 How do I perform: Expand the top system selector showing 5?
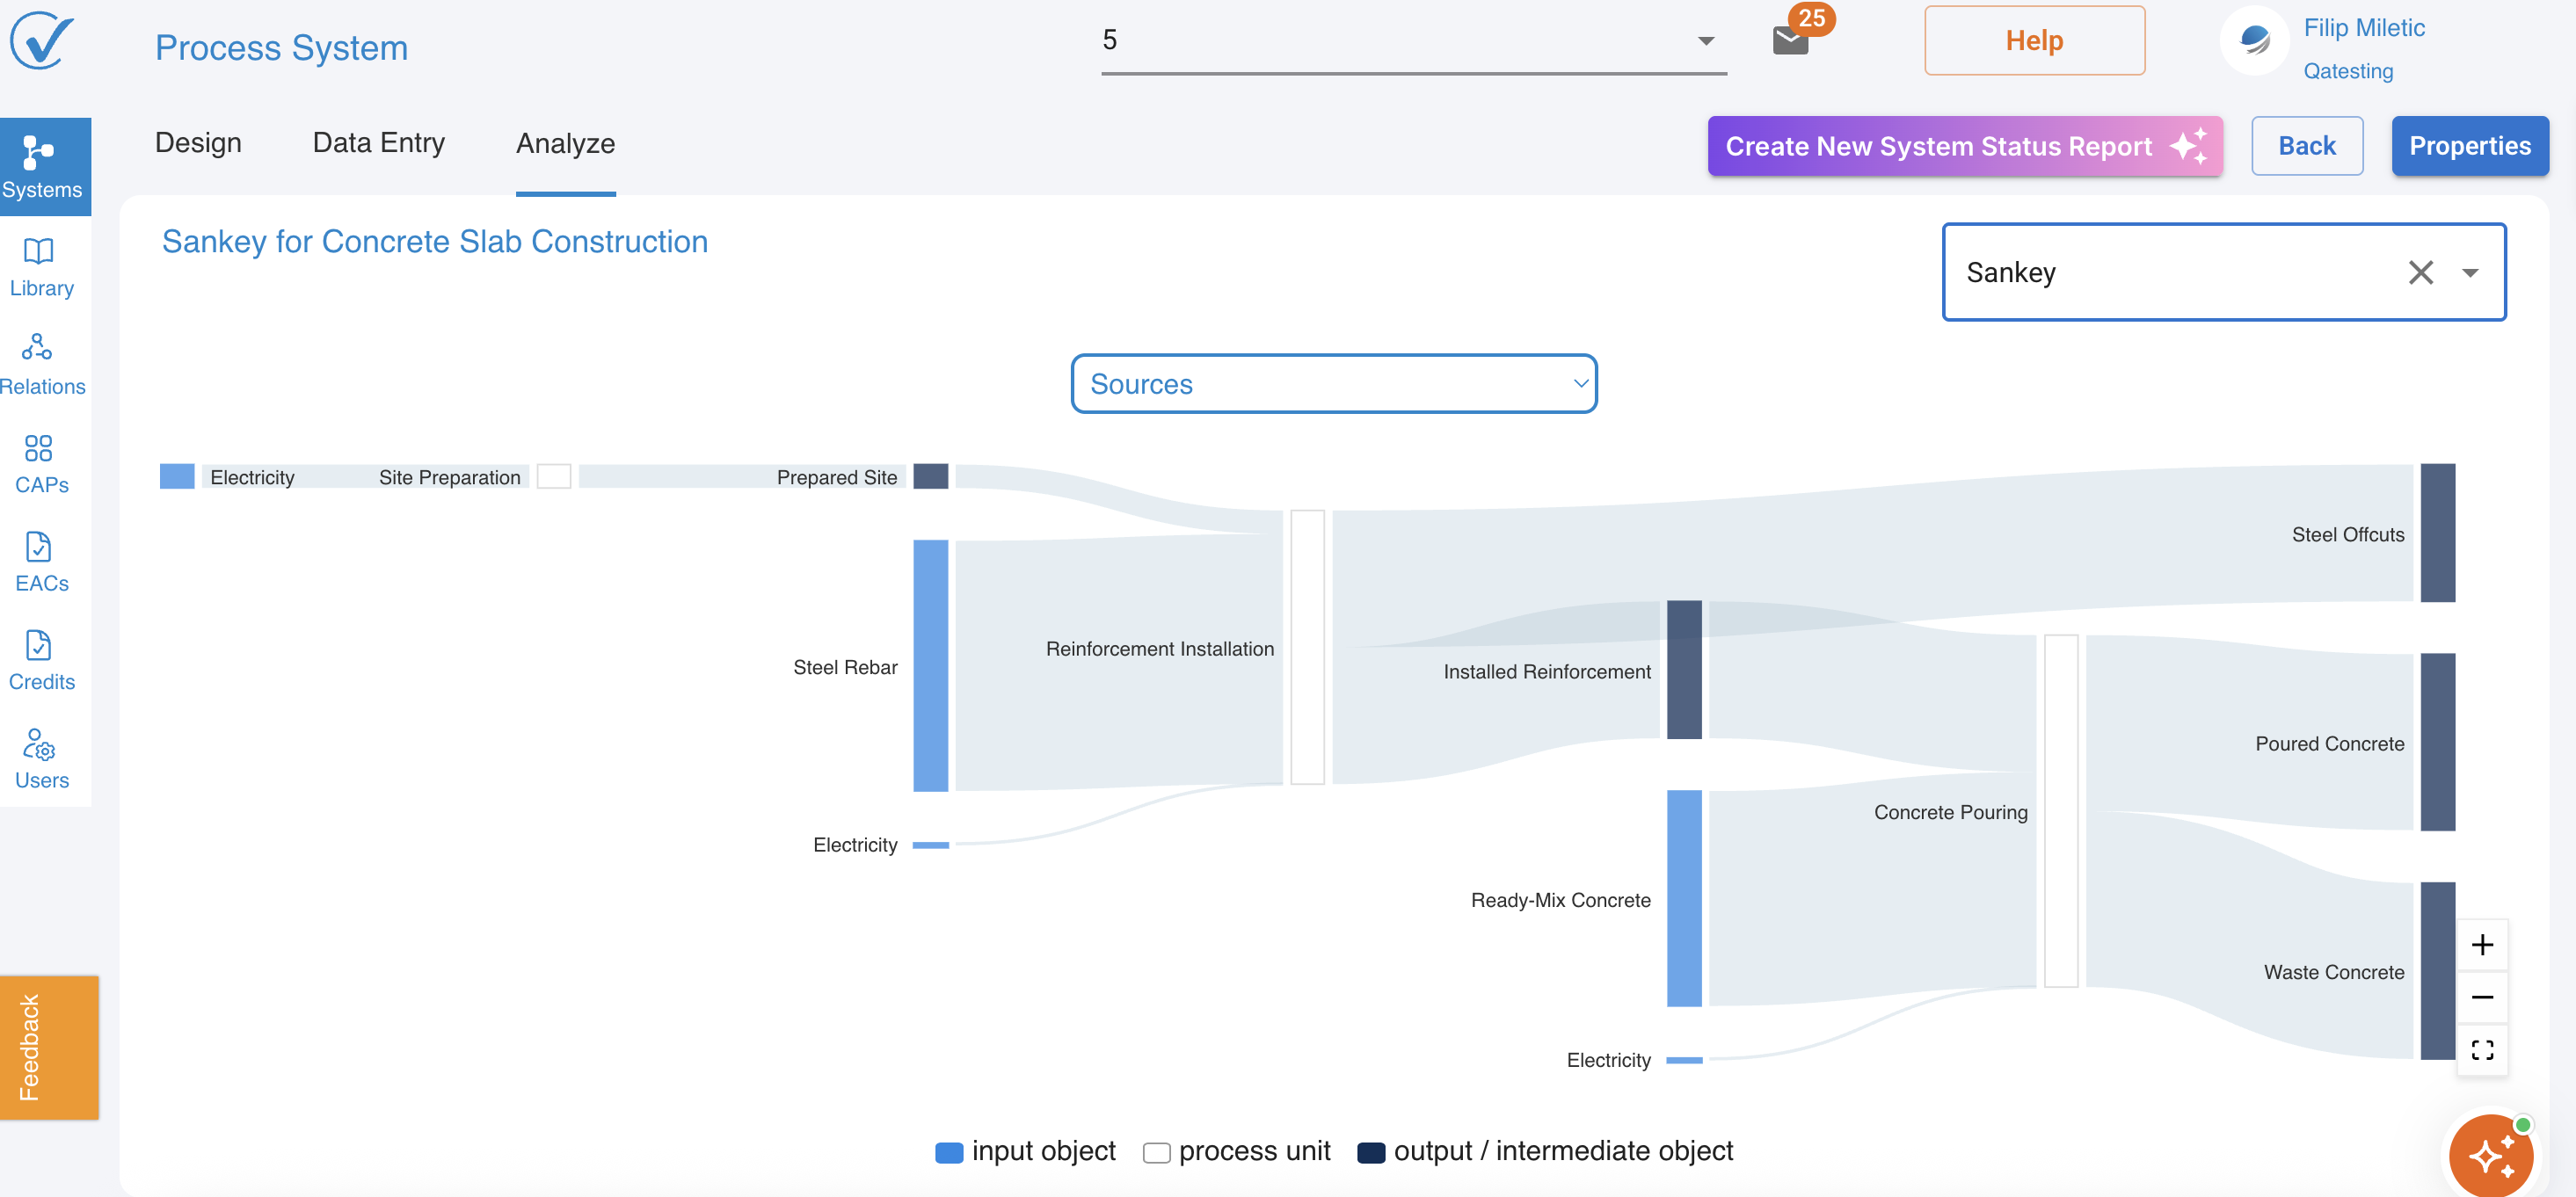[1705, 41]
